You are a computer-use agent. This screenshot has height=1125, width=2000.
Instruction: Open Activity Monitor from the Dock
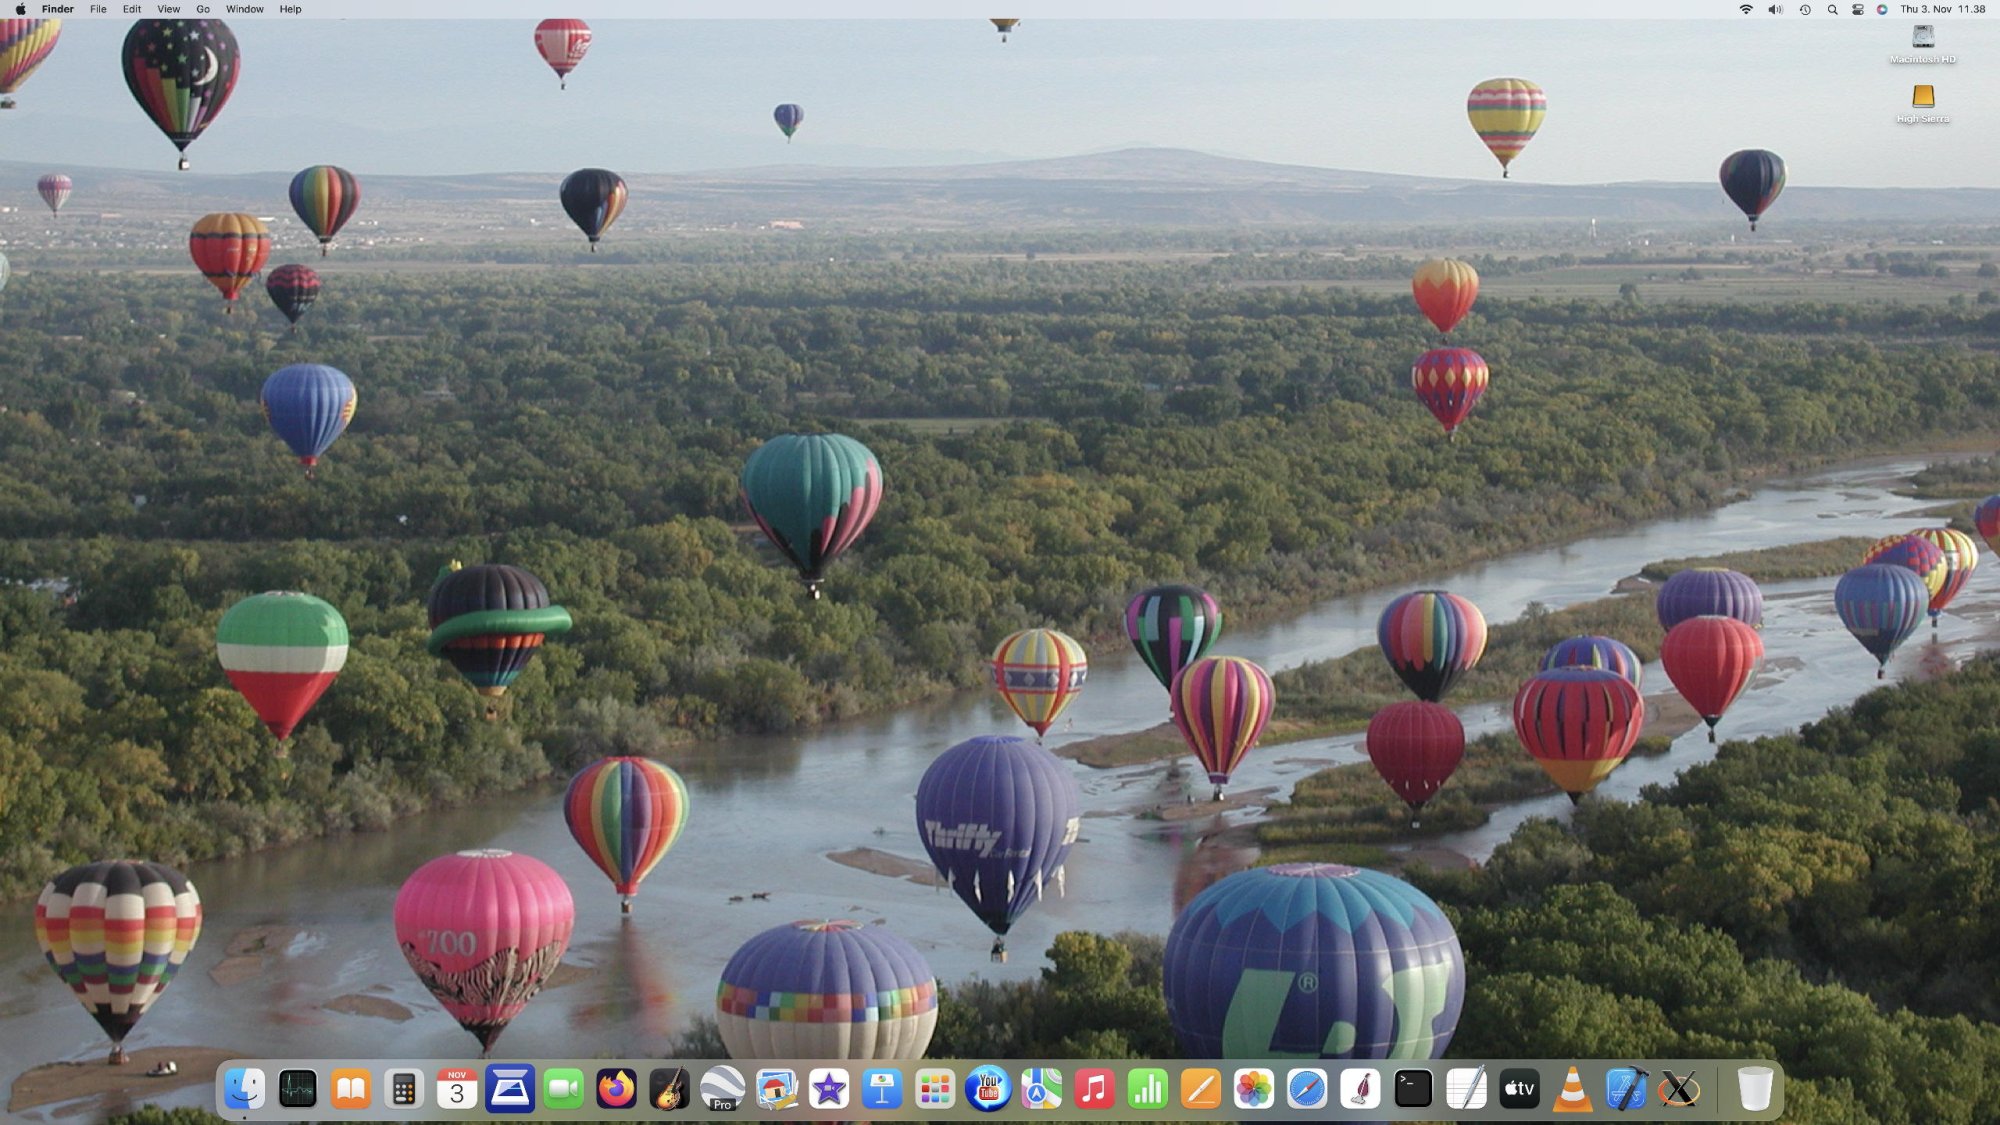pos(298,1089)
